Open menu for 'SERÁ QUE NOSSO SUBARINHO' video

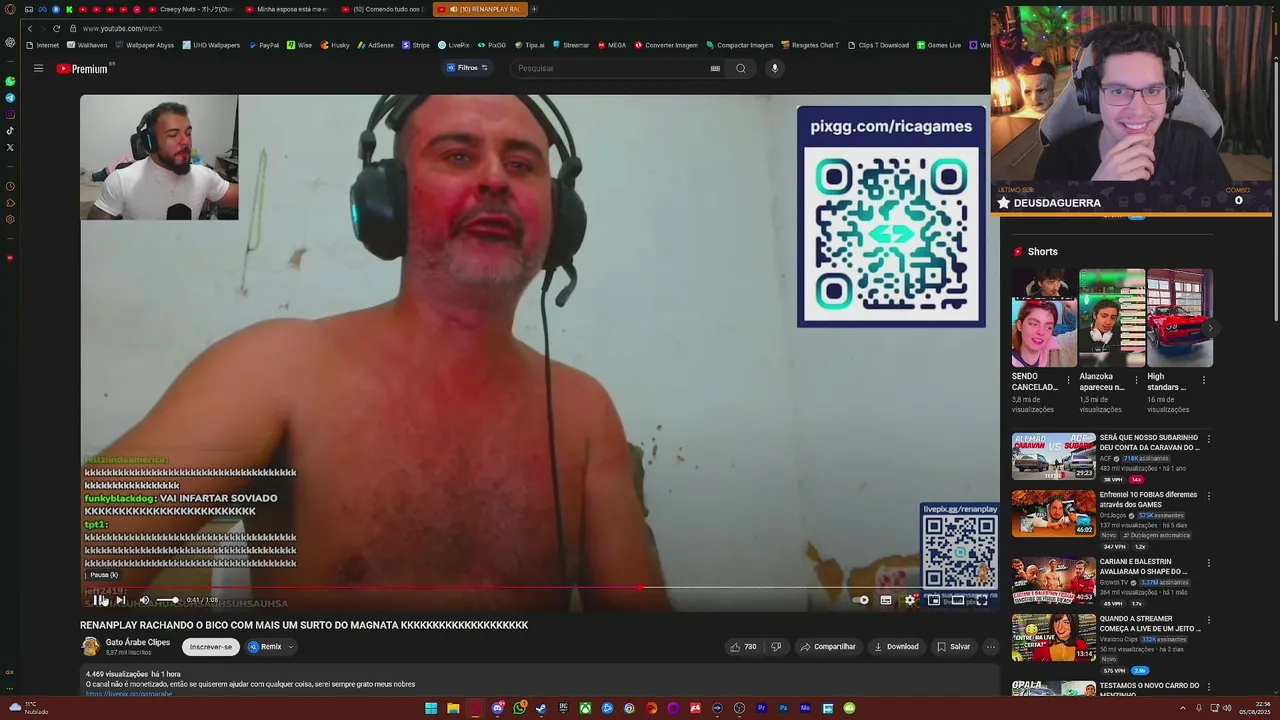(1209, 439)
